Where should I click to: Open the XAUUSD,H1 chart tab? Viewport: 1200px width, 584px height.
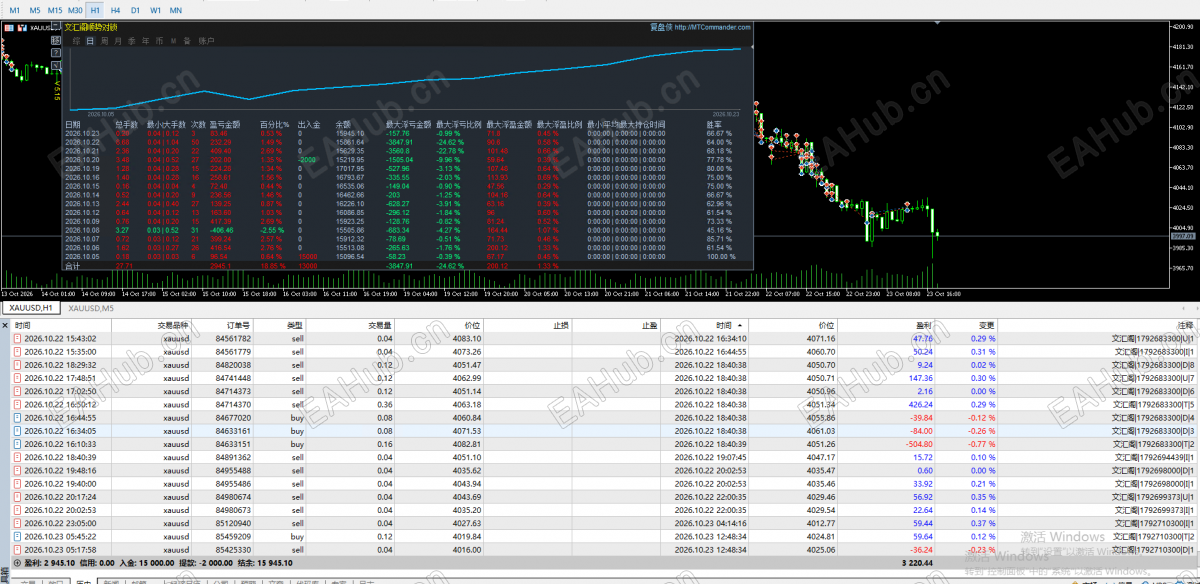point(32,308)
